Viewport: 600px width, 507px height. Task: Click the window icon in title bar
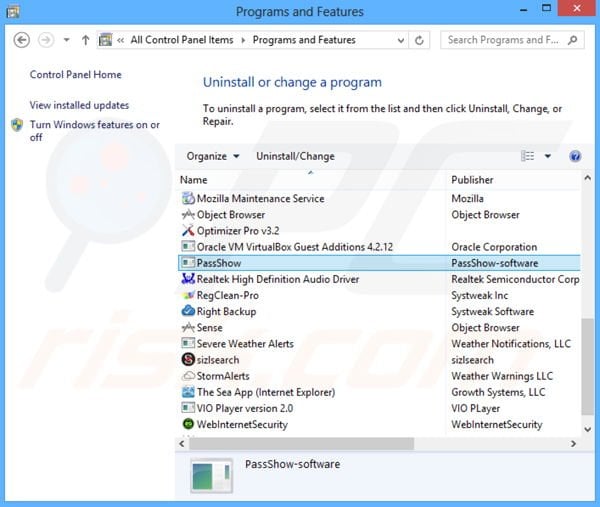(13, 11)
